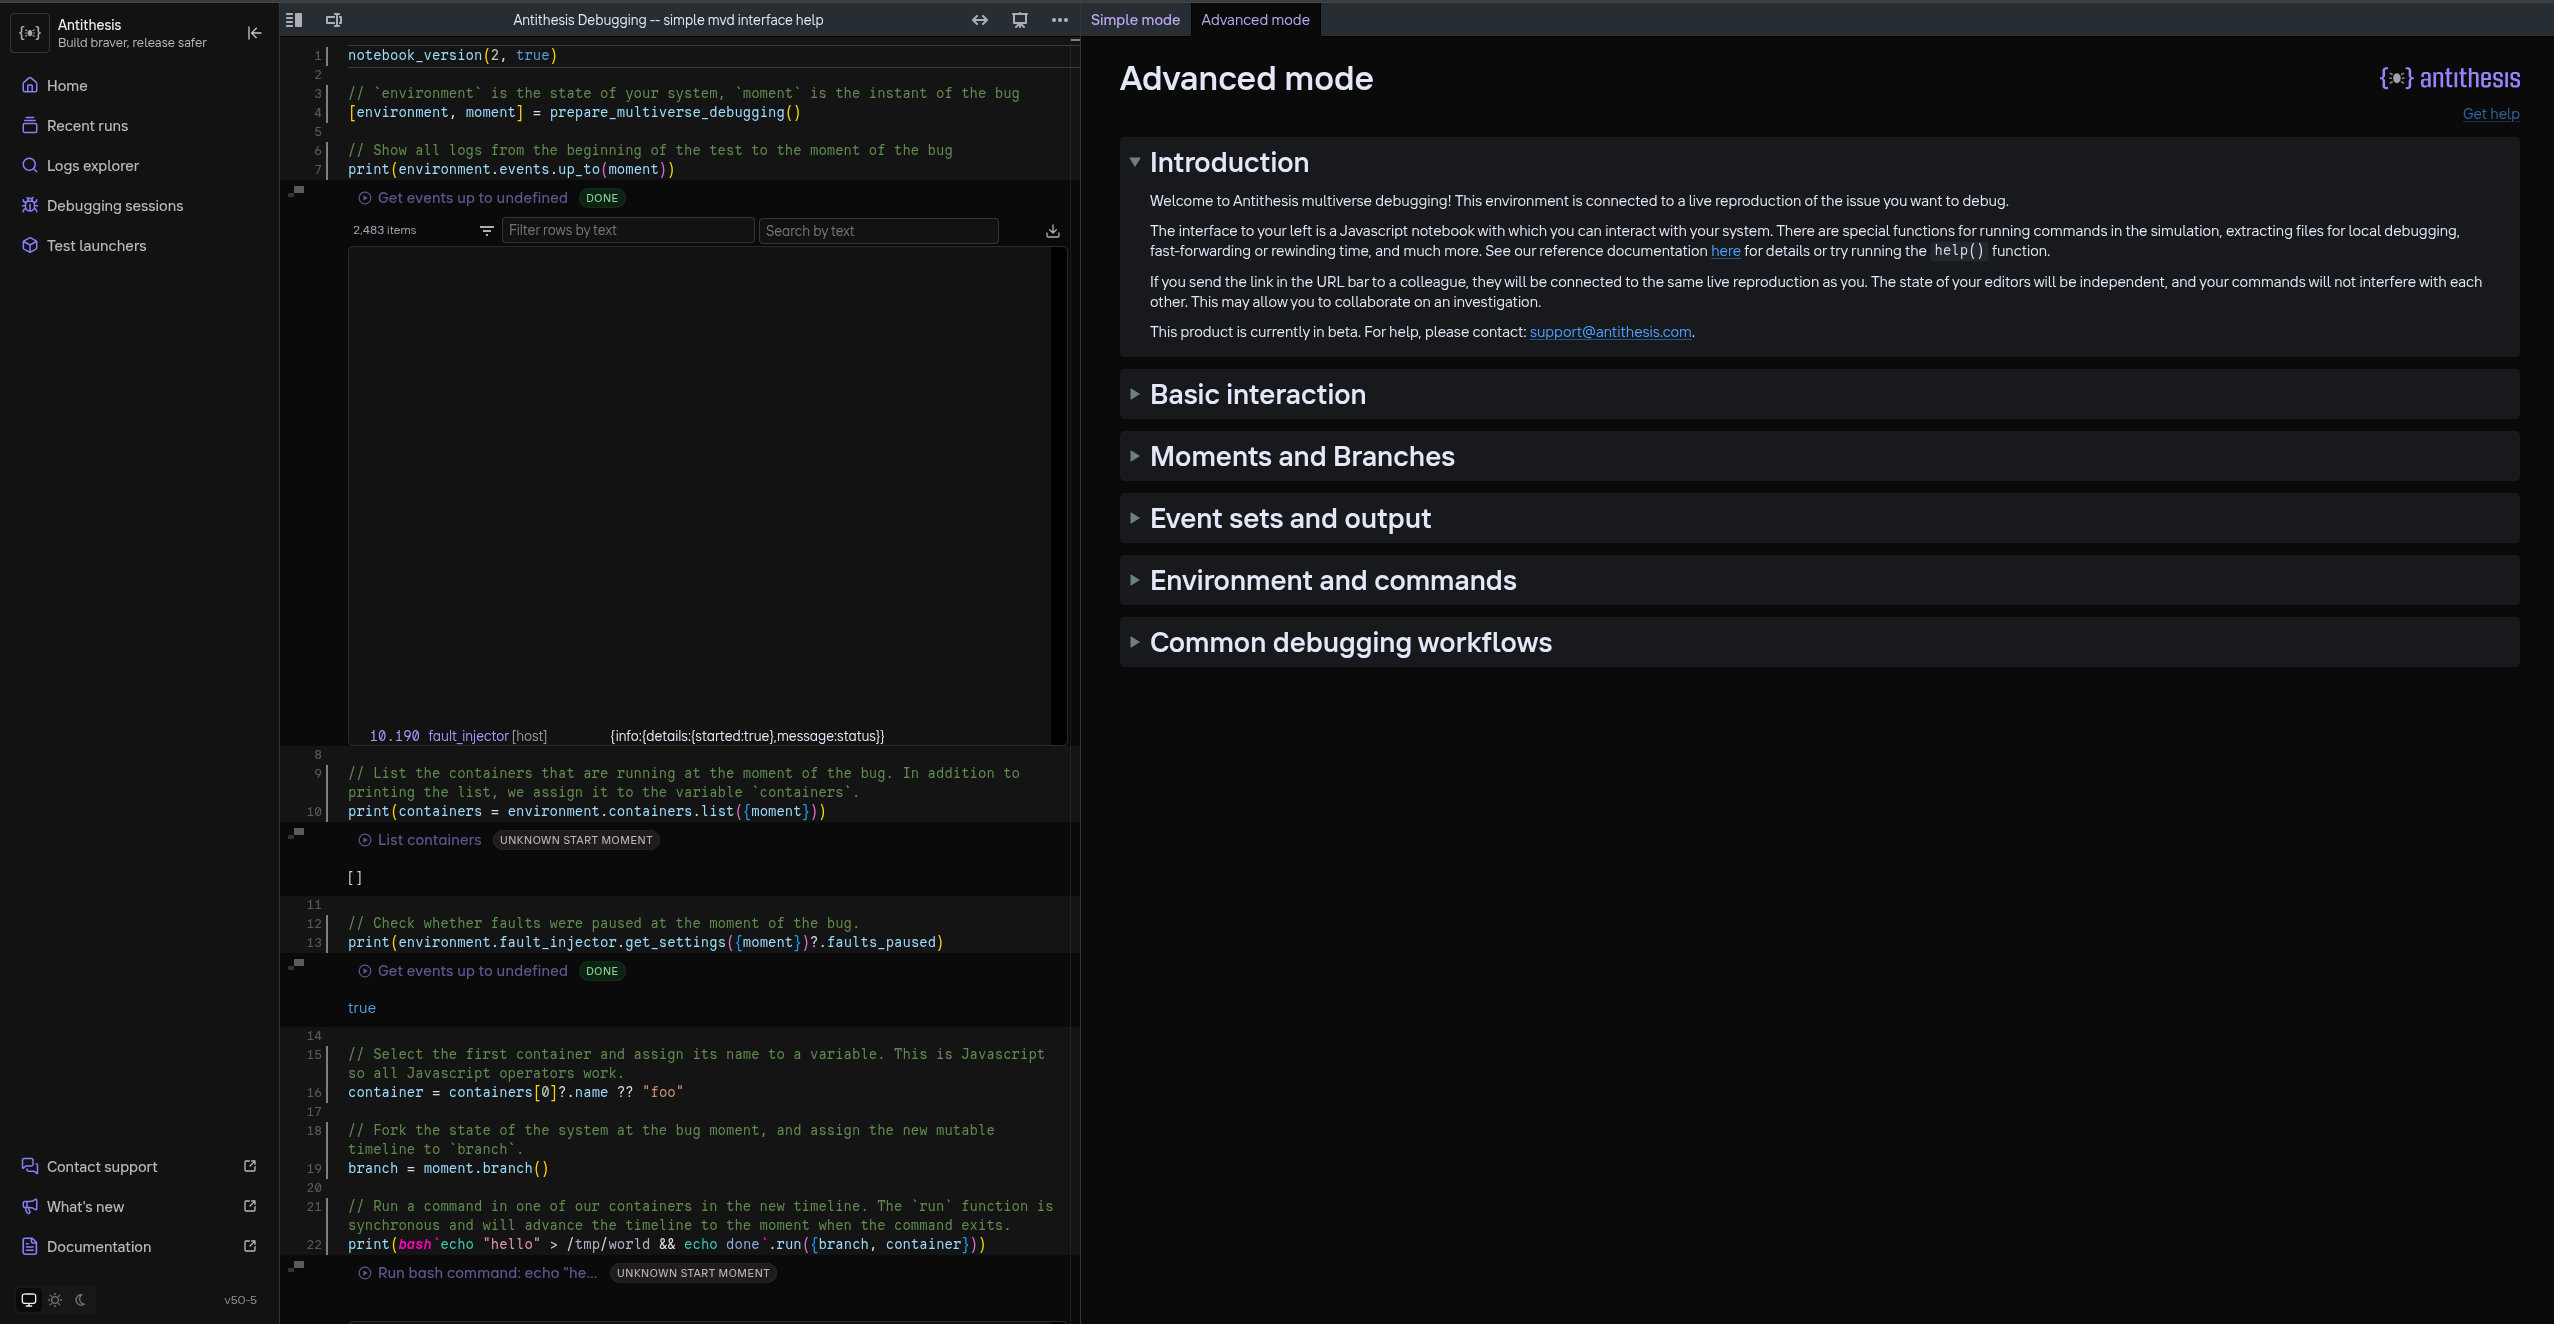Screen dimensions: 2554x1324
Task: Expand the Moments and Branches section
Action: pos(1301,457)
